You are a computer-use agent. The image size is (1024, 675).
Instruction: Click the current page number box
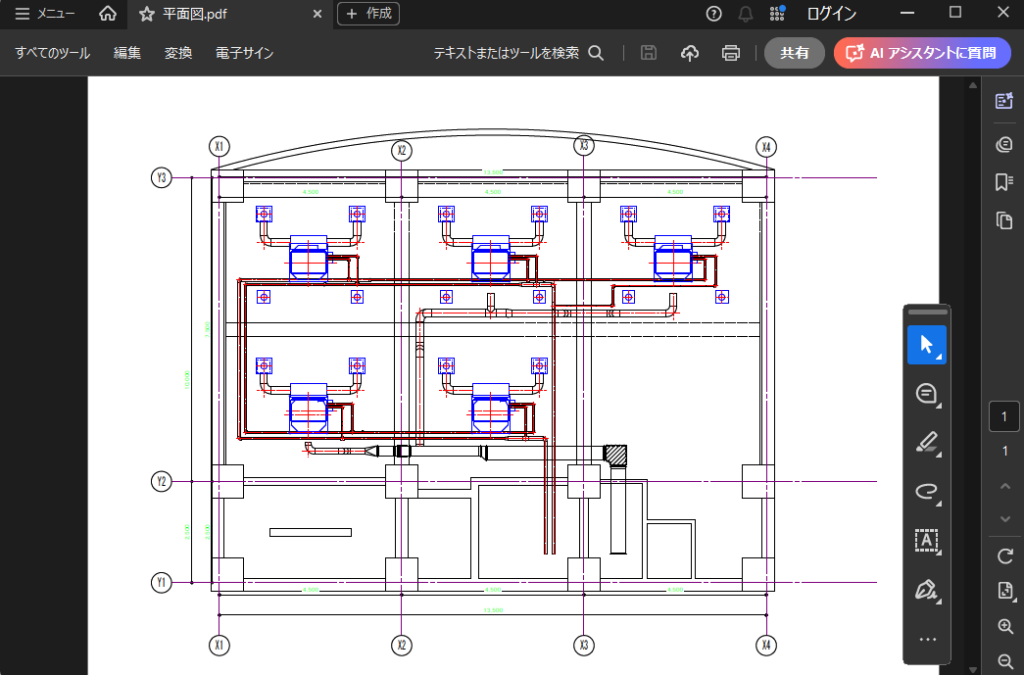(1004, 417)
